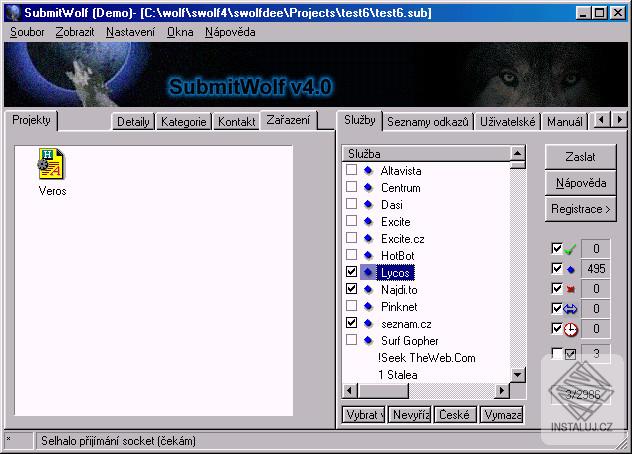Viewport: 632px width, 454px height.
Task: Click the blue diamond icon beside Altavista
Action: click(x=368, y=171)
